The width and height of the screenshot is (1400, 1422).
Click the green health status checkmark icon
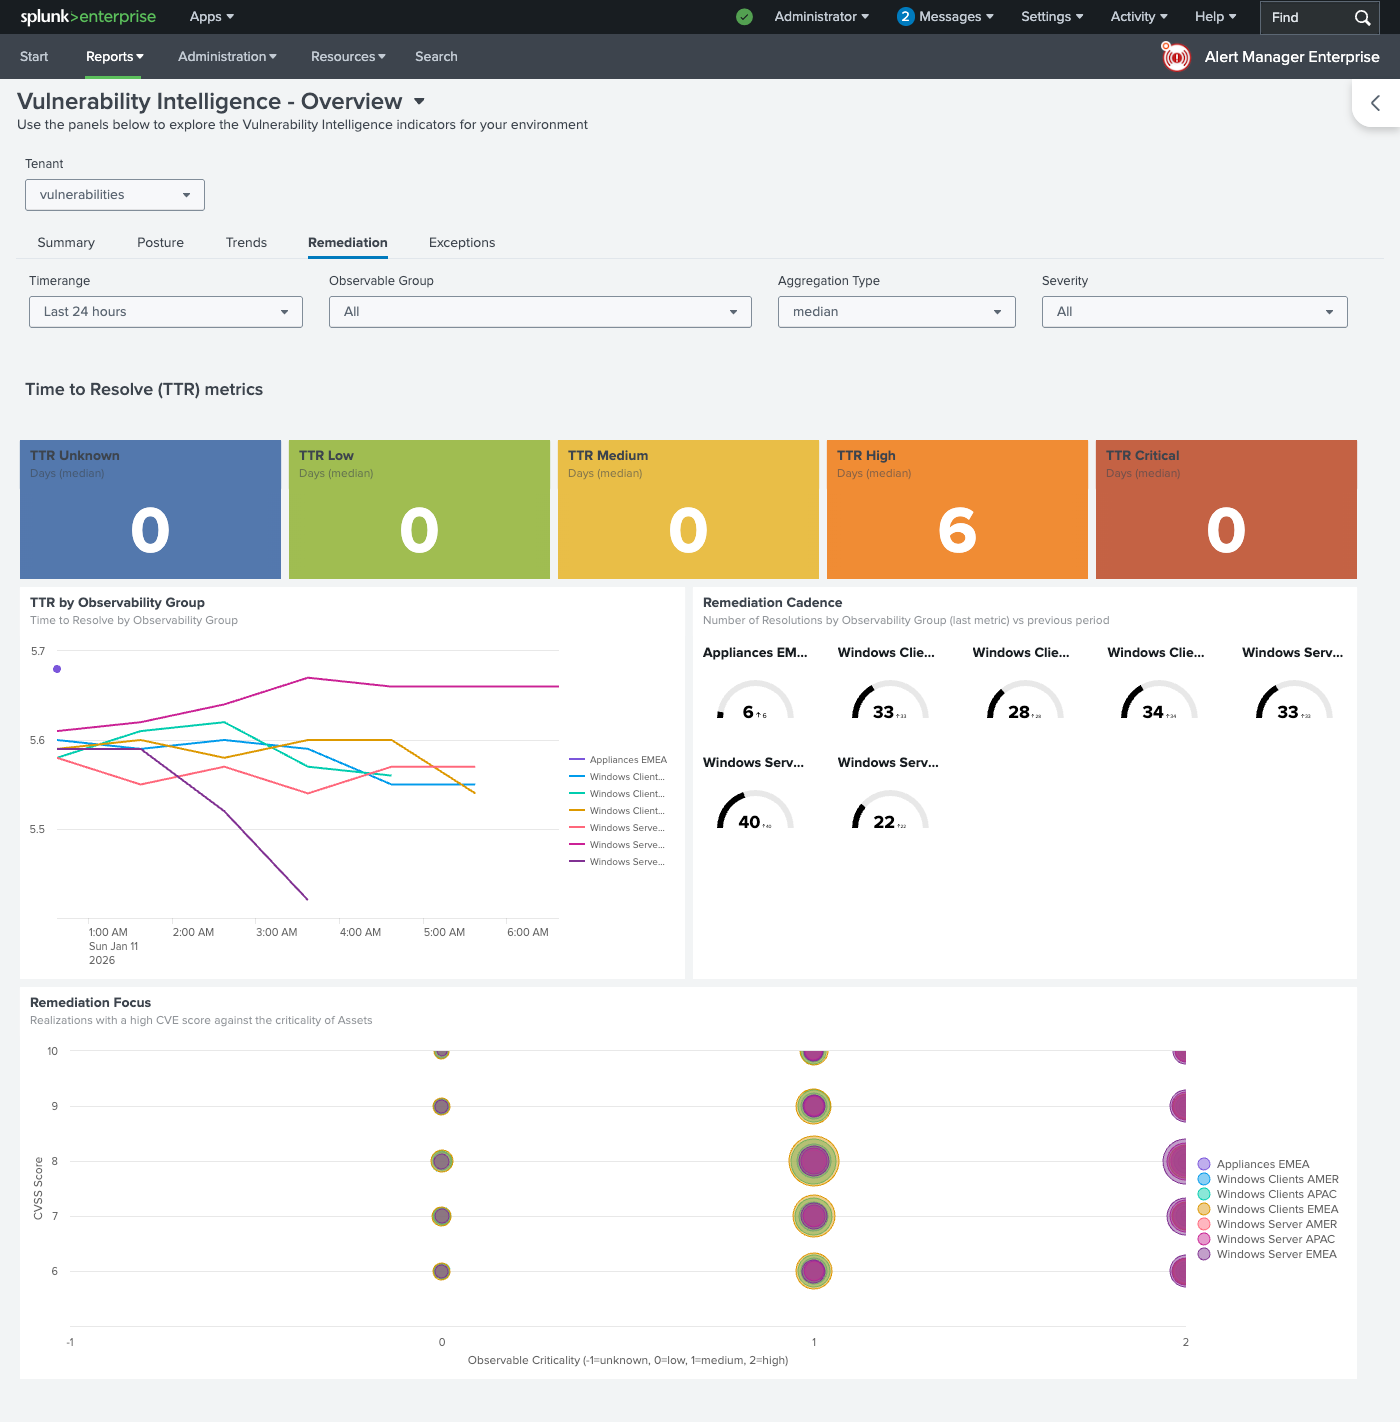click(744, 17)
